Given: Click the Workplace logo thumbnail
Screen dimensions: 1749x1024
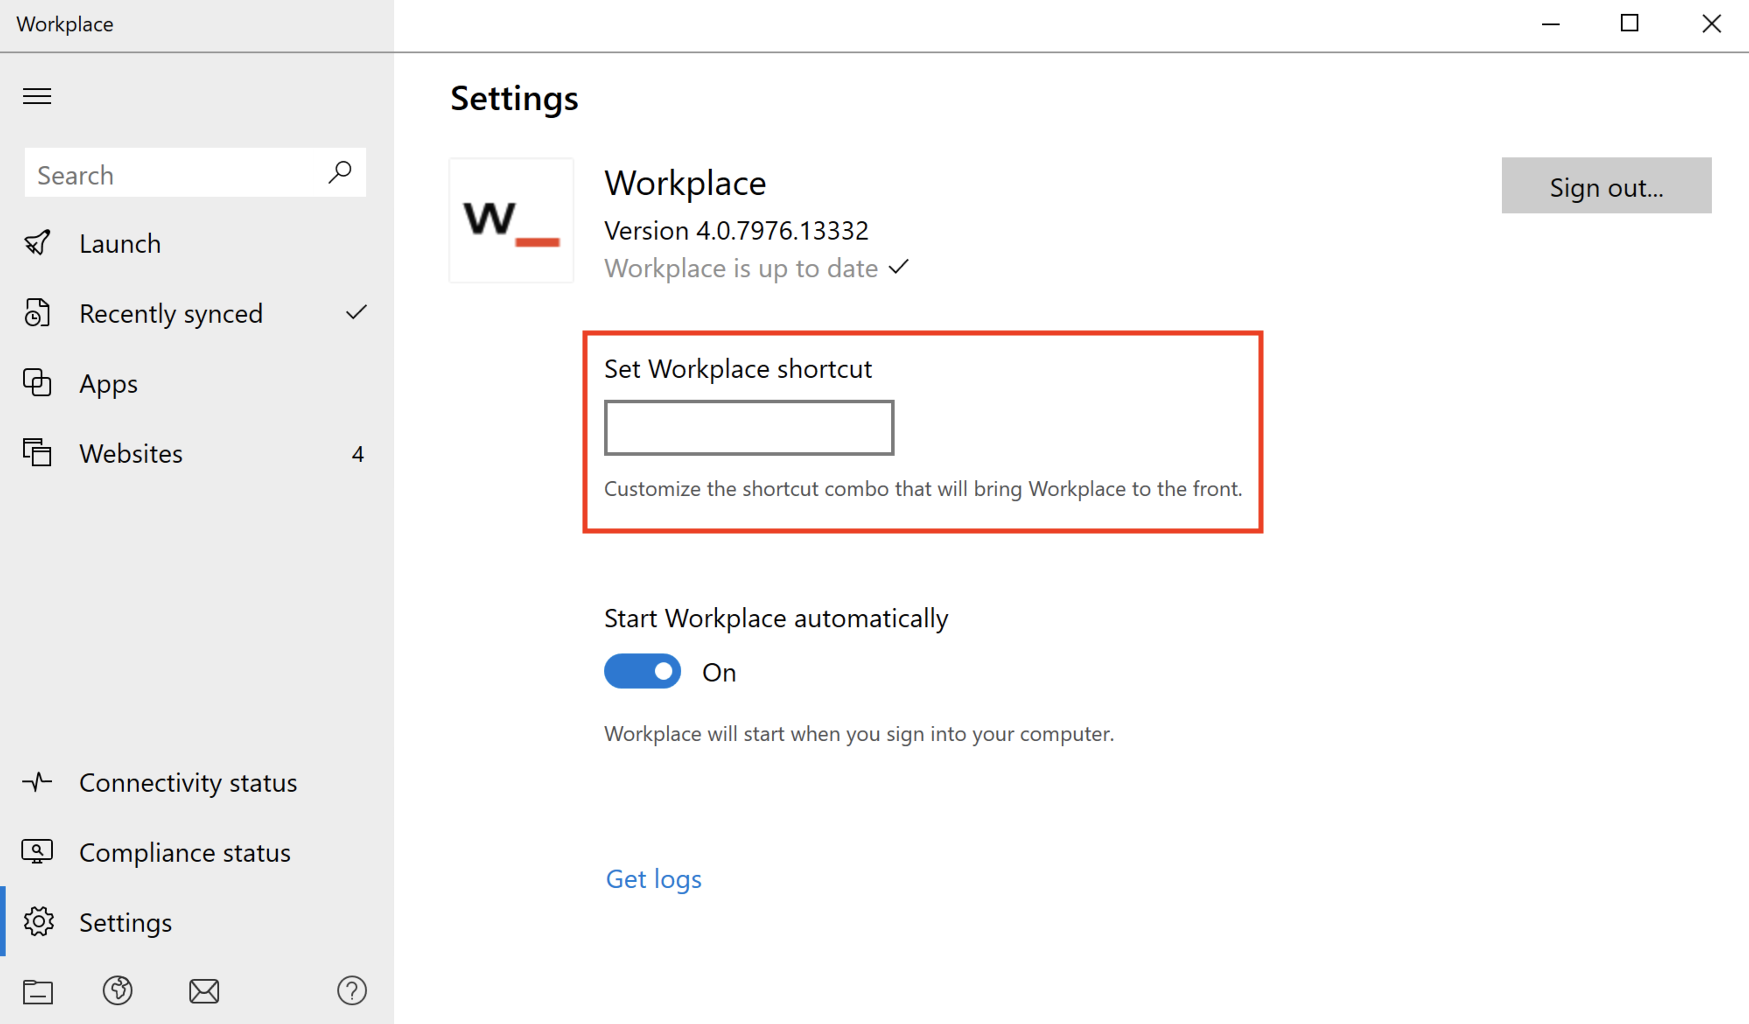Looking at the screenshot, I should click(x=510, y=220).
